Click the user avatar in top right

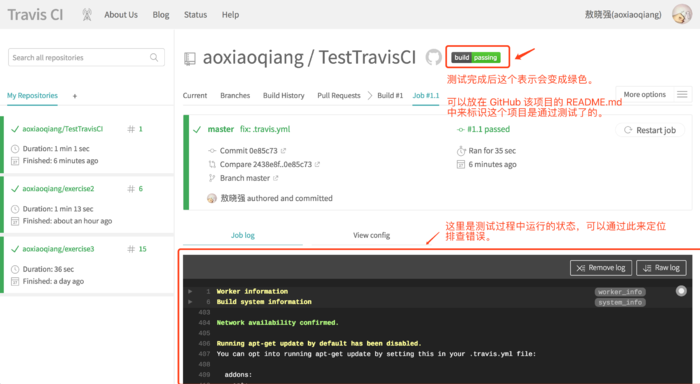pyautogui.click(x=682, y=15)
